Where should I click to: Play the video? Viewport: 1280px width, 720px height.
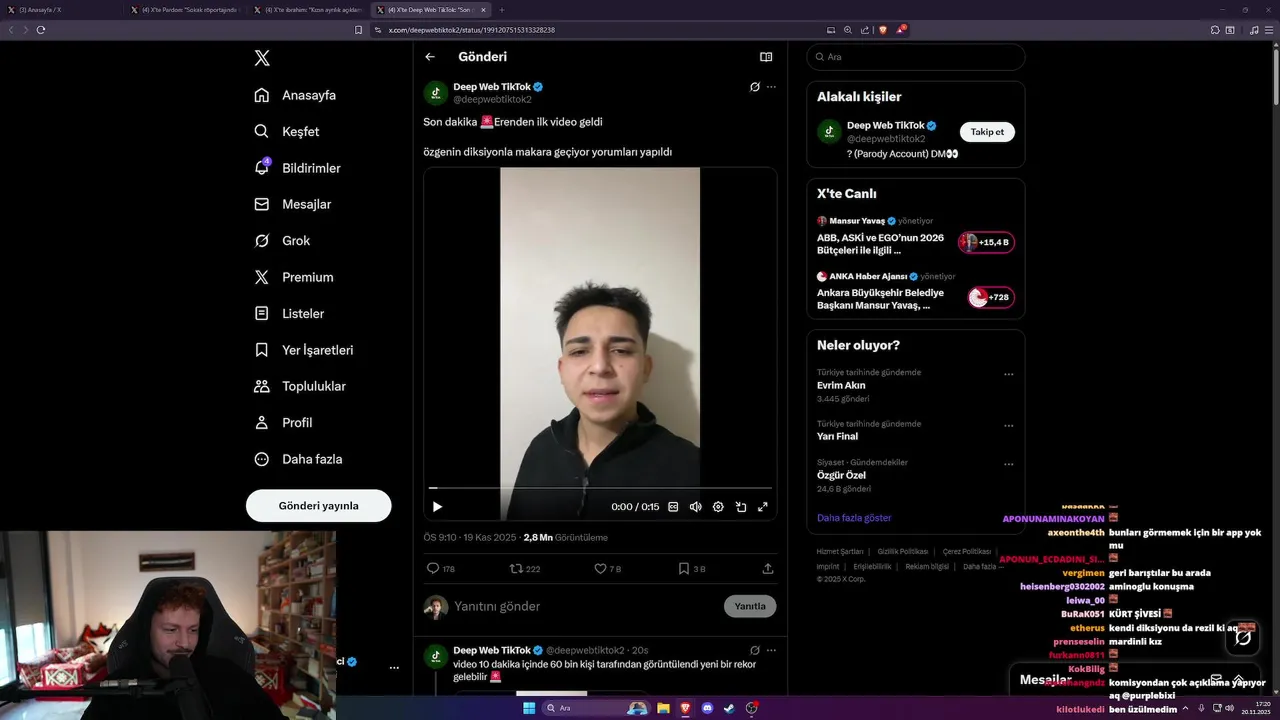[x=437, y=507]
